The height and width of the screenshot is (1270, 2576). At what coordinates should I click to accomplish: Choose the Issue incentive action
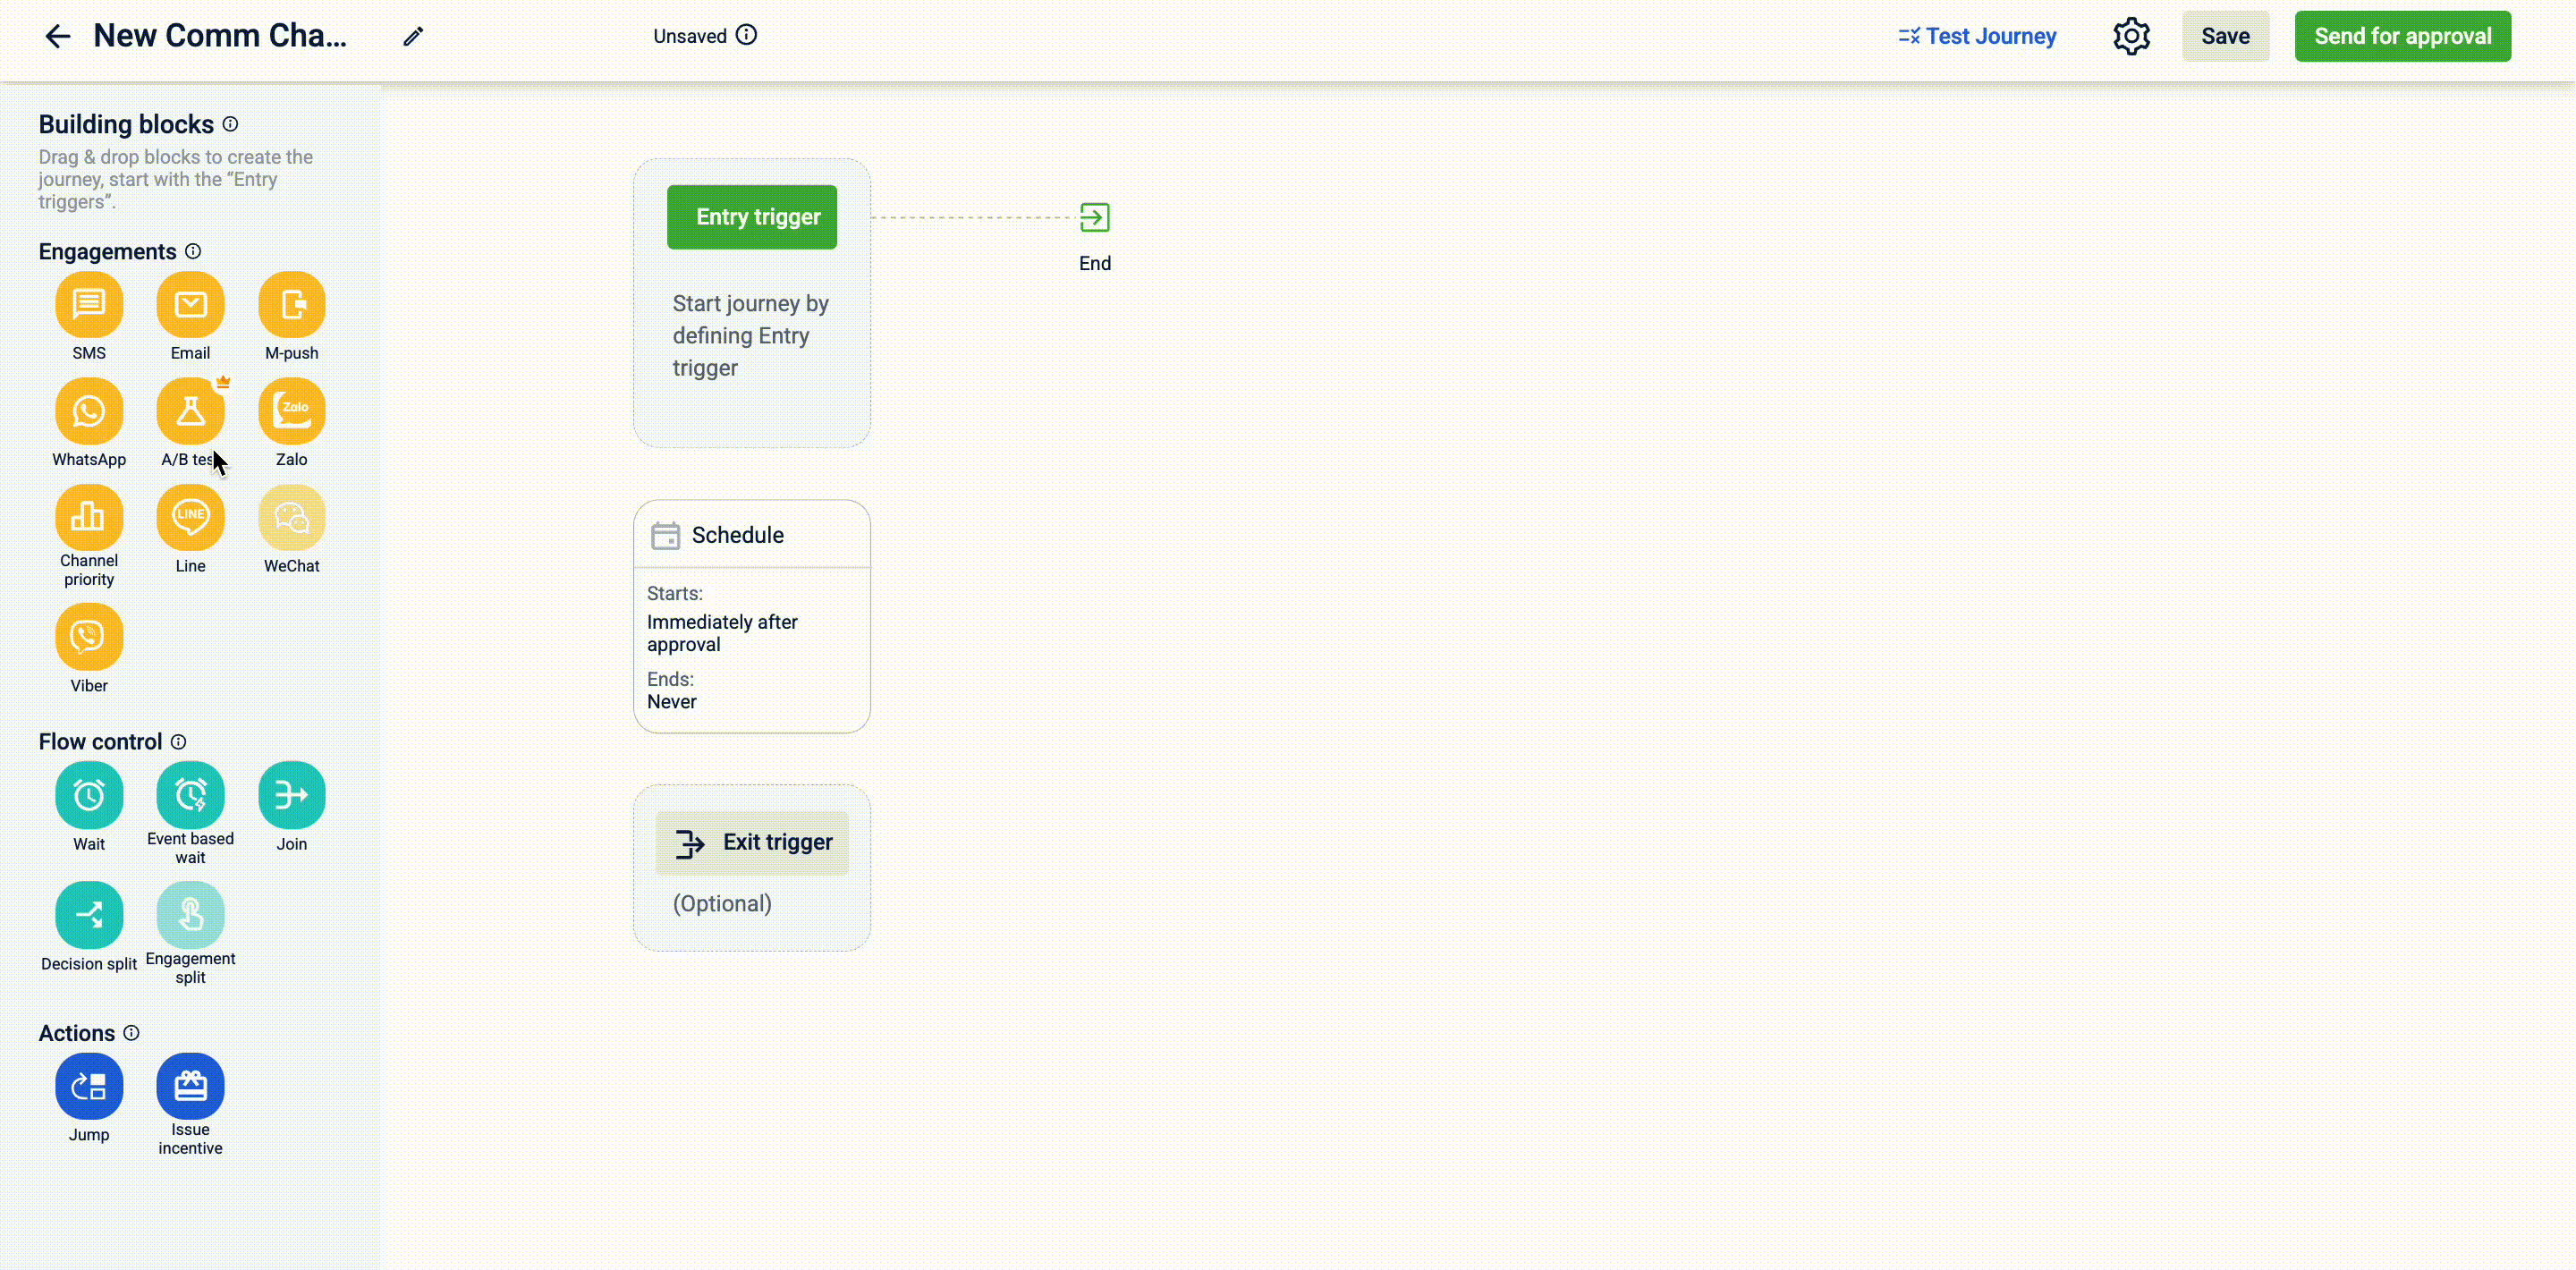tap(190, 1086)
